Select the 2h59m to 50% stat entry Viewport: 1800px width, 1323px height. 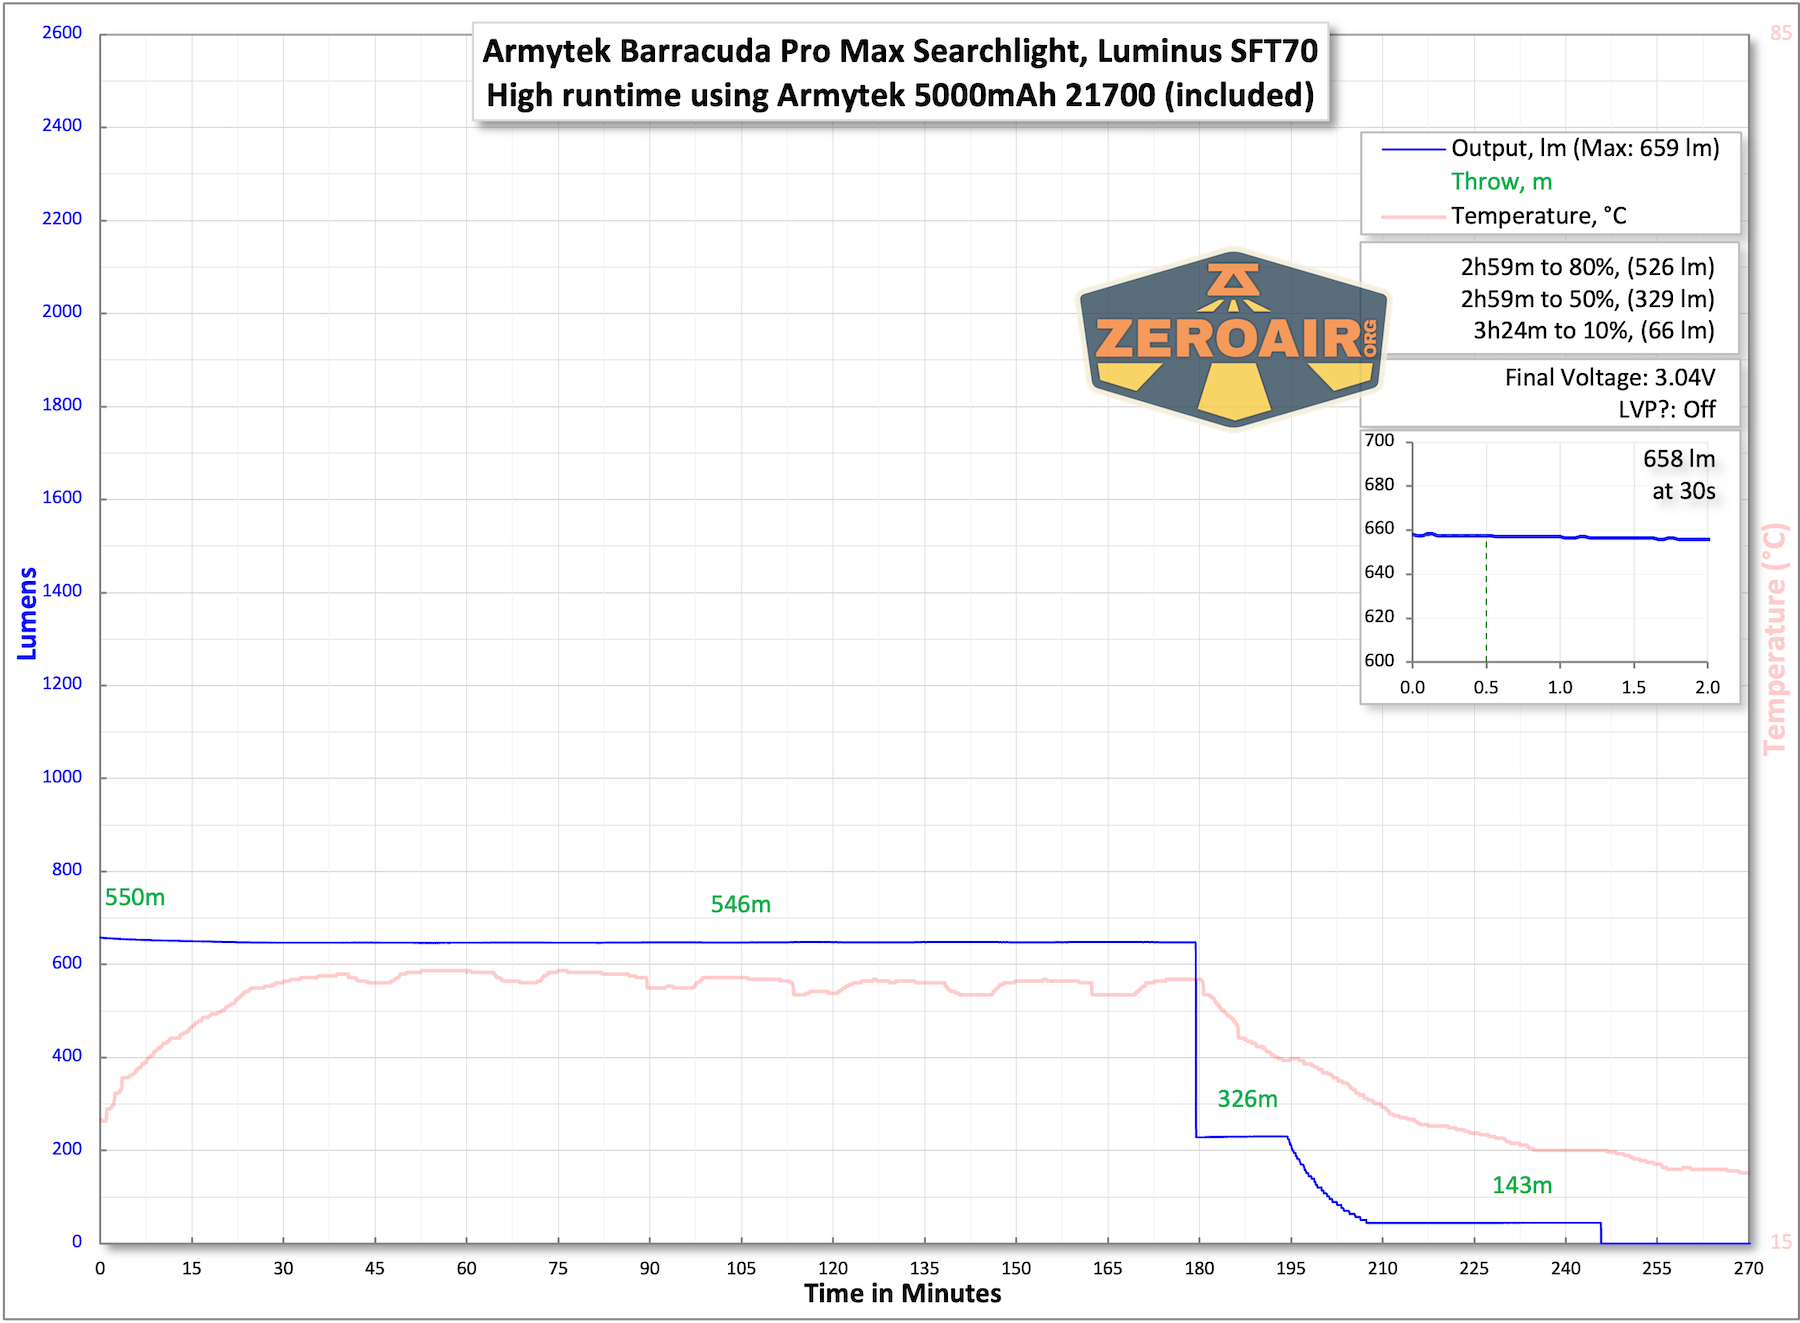(1588, 298)
